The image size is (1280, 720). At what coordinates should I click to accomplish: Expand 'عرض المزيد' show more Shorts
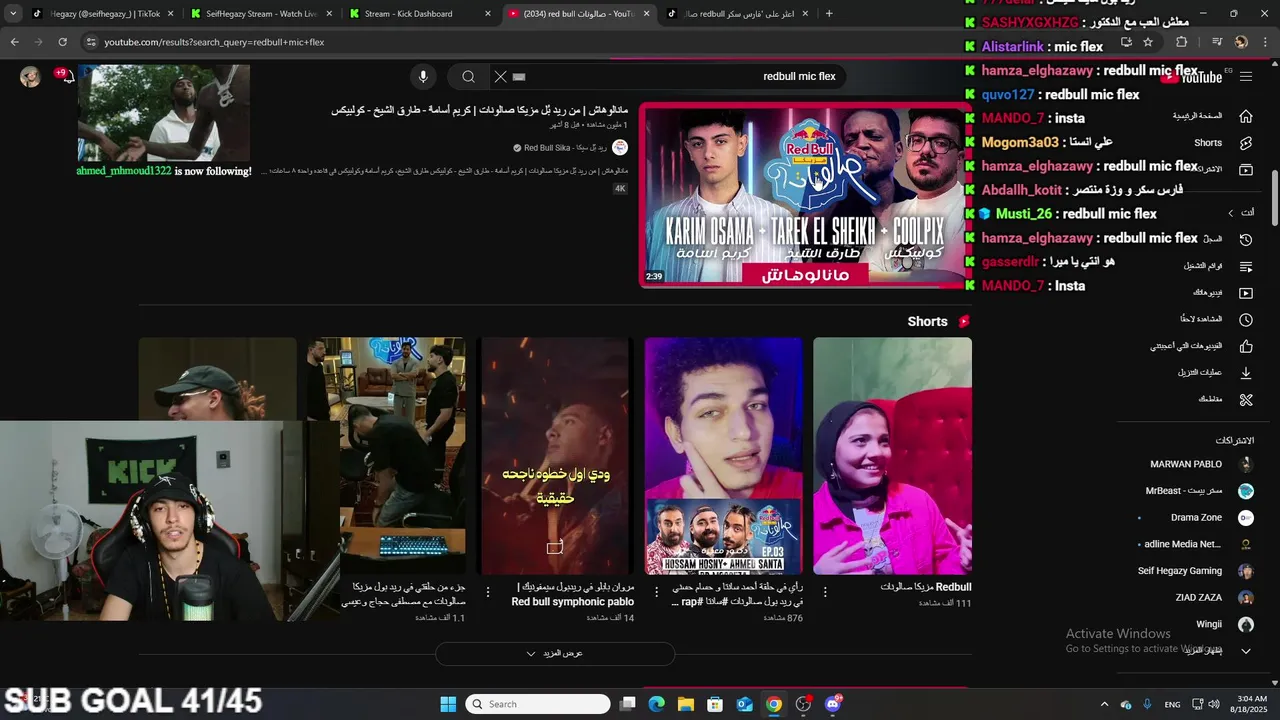tap(555, 653)
